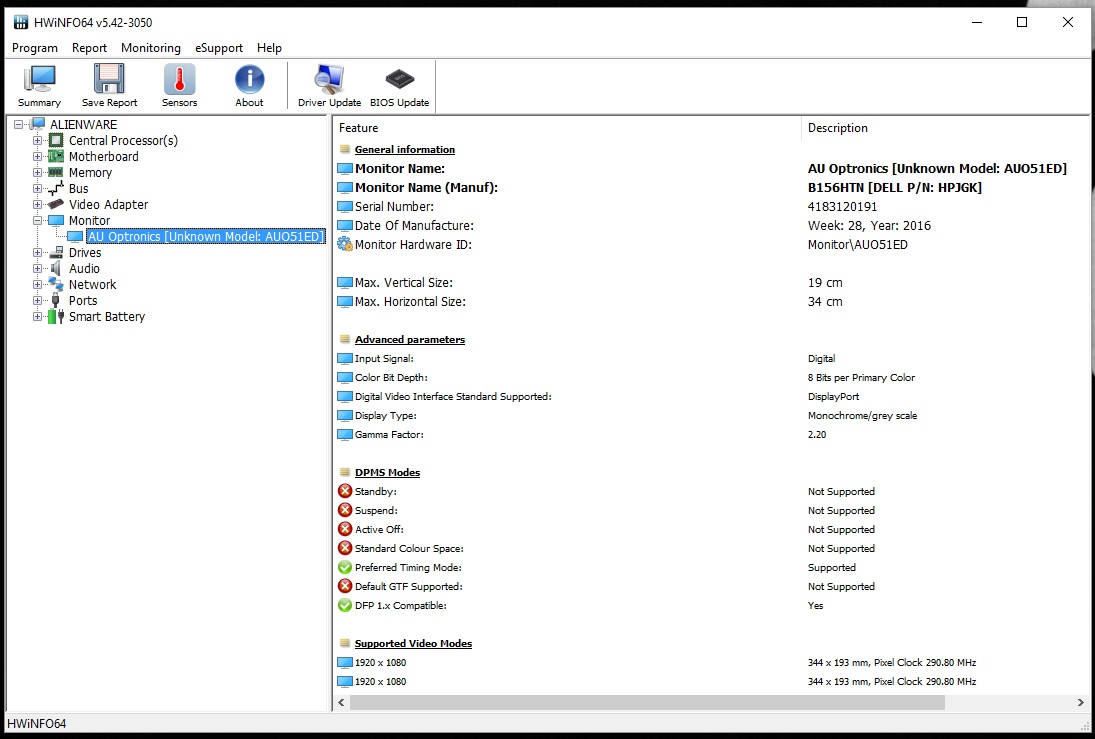Open the Program menu
The width and height of the screenshot is (1095, 739).
35,47
